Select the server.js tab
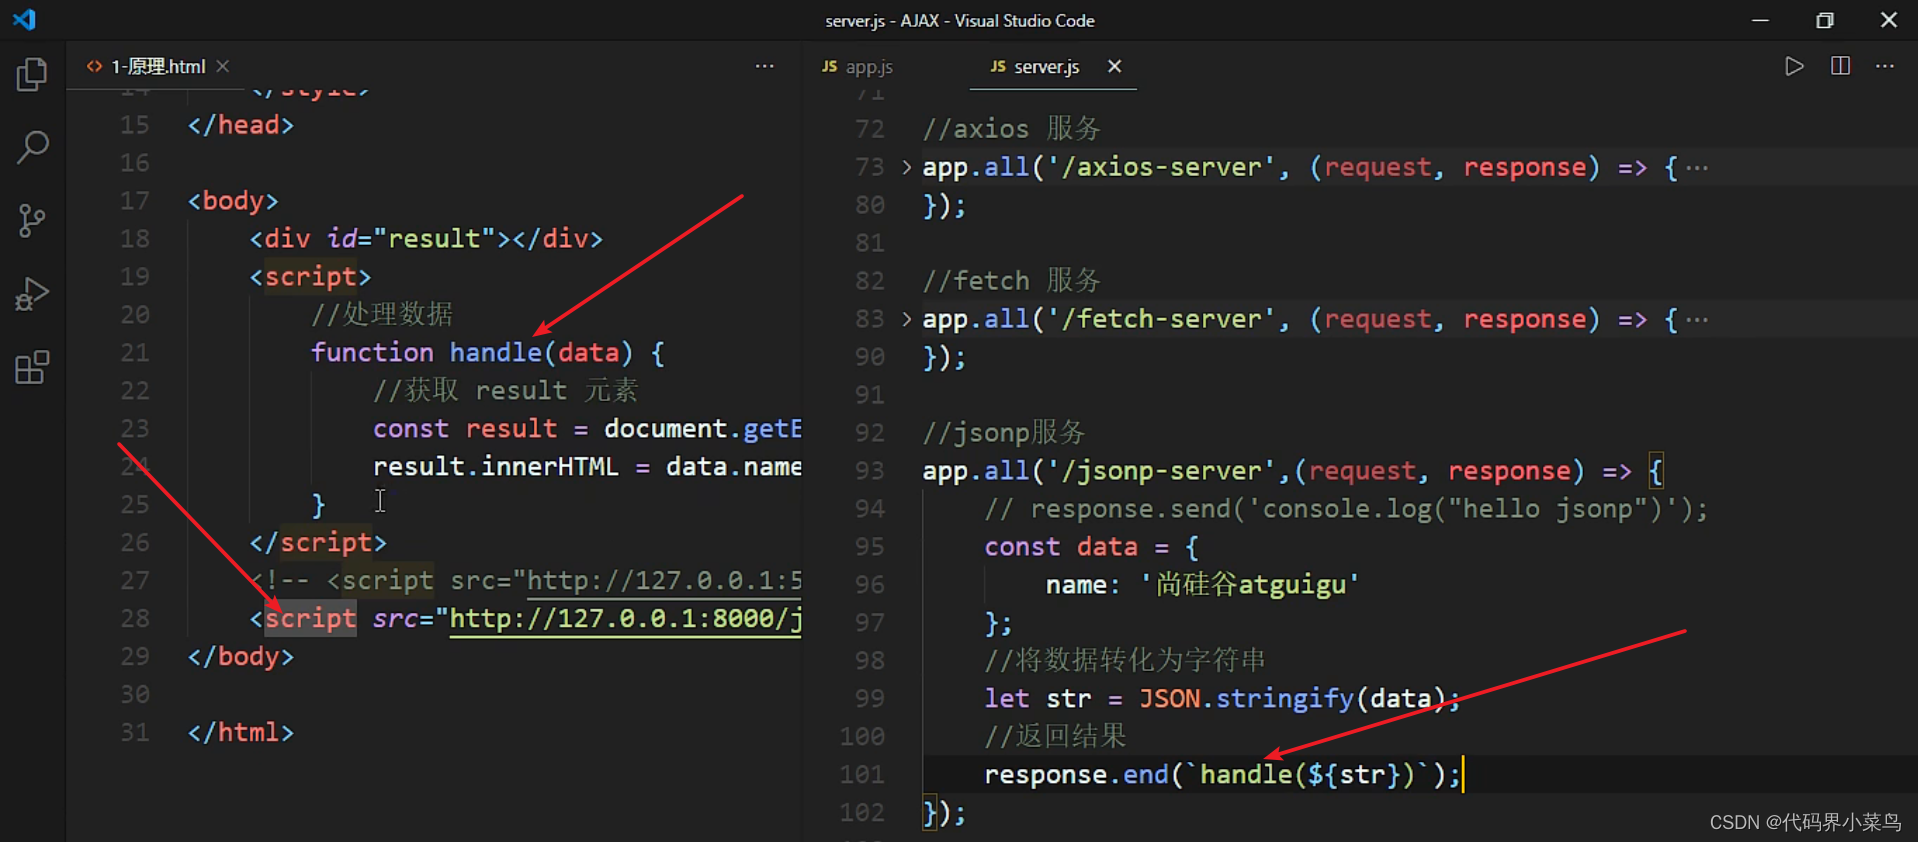Viewport: 1918px width, 842px height. click(1035, 66)
